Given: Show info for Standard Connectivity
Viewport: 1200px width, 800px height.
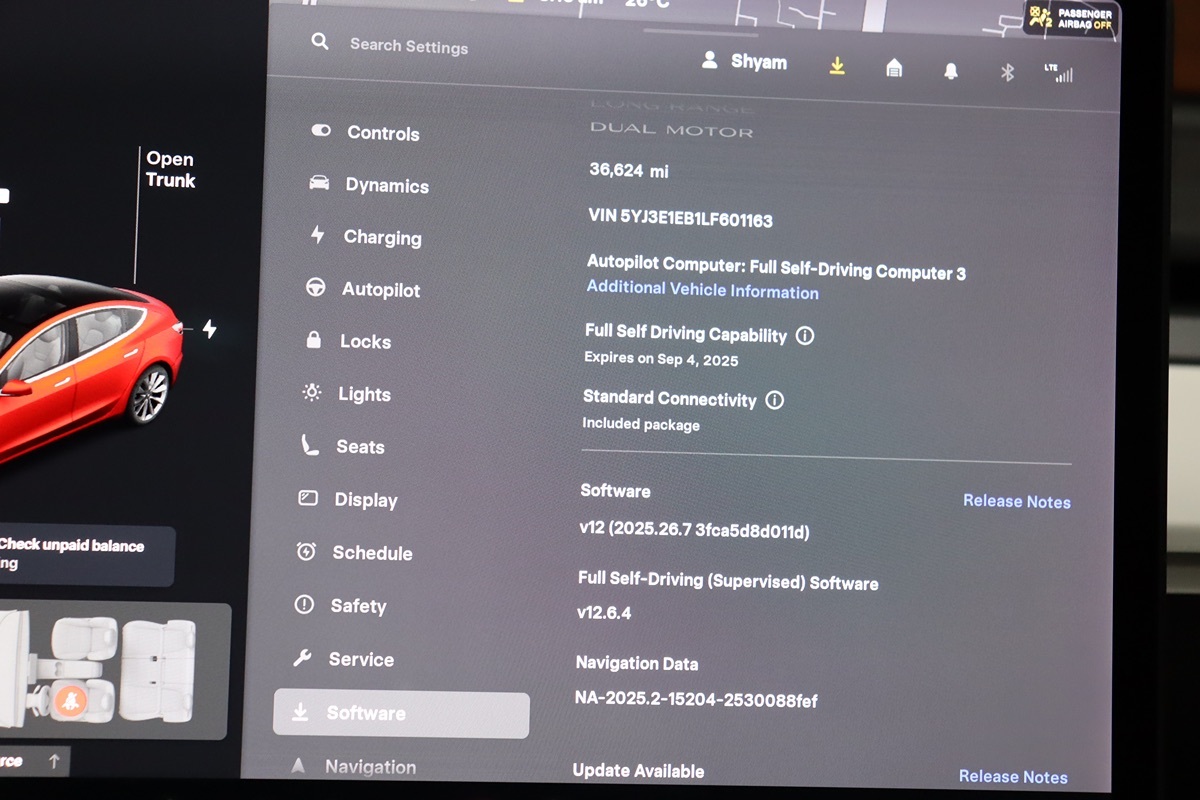Looking at the screenshot, I should tap(774, 400).
